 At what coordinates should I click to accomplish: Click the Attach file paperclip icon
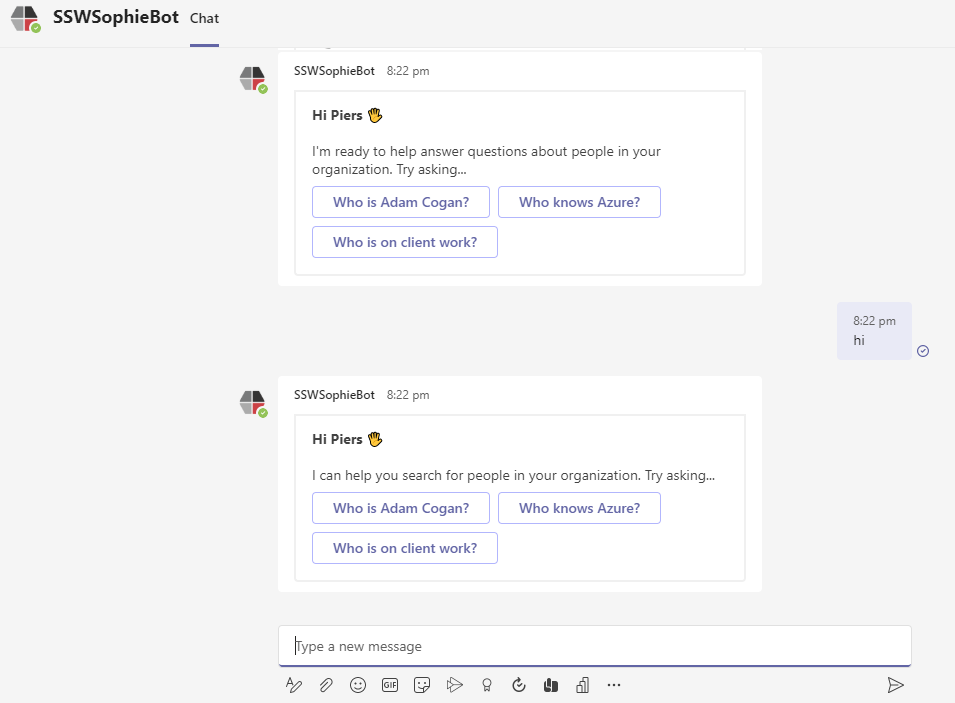coord(326,685)
